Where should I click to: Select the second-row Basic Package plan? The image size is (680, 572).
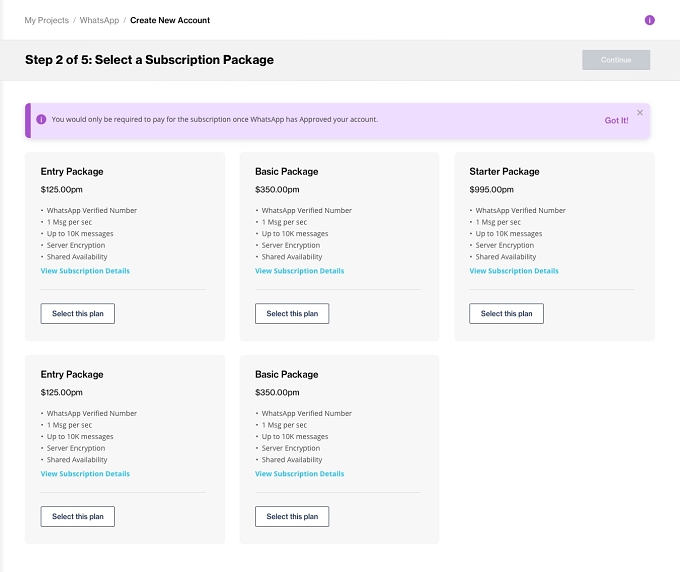(292, 516)
